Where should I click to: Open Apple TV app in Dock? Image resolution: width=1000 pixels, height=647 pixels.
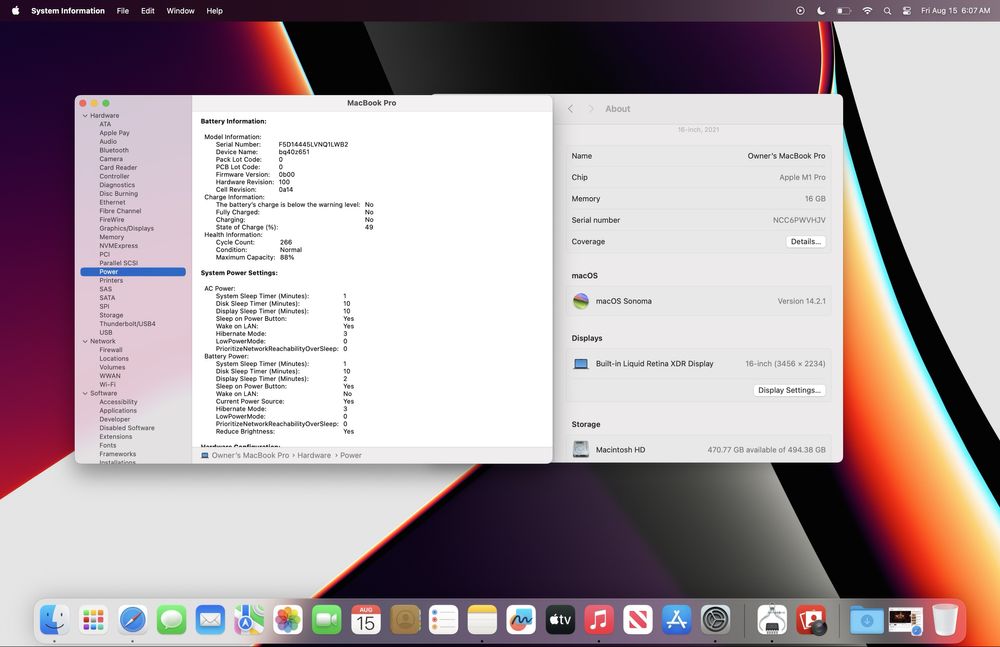point(560,620)
